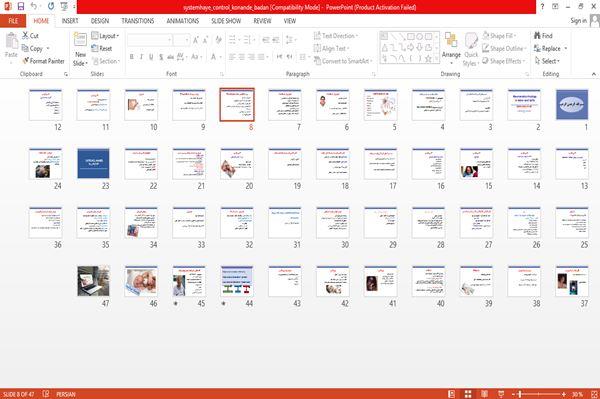Cut the selection with the scissors icon
Image resolution: width=600 pixels, height=399 pixels.
click(26, 36)
